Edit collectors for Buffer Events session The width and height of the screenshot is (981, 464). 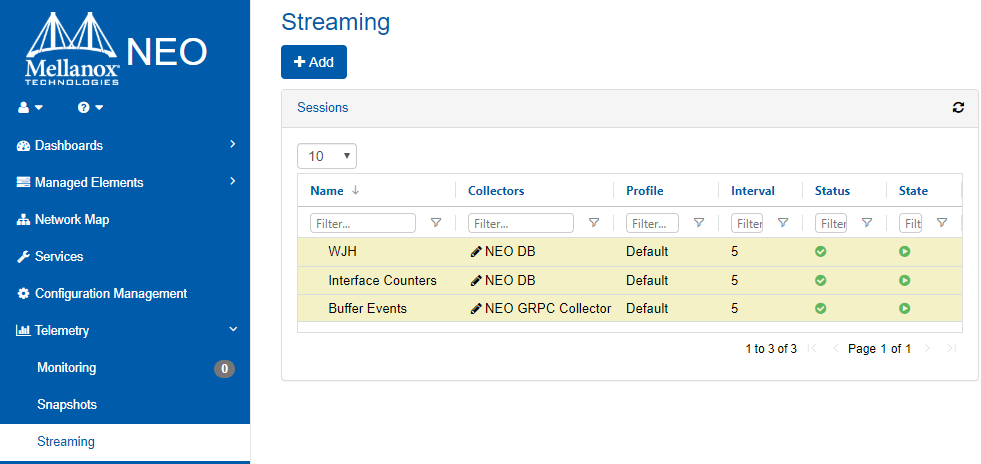(475, 309)
